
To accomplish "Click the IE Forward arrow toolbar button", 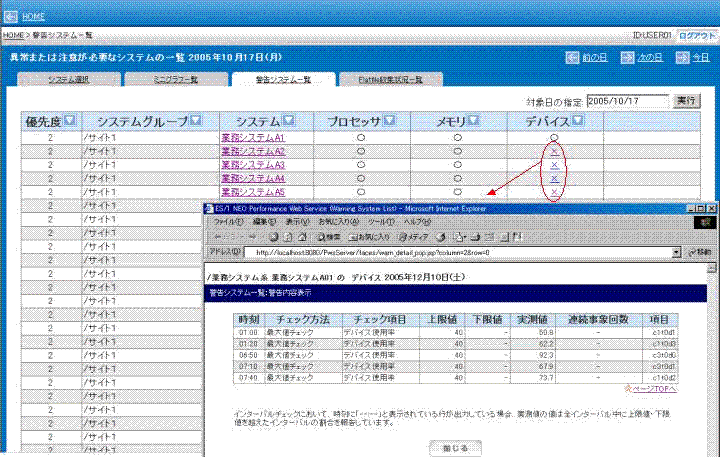I will pos(253,237).
